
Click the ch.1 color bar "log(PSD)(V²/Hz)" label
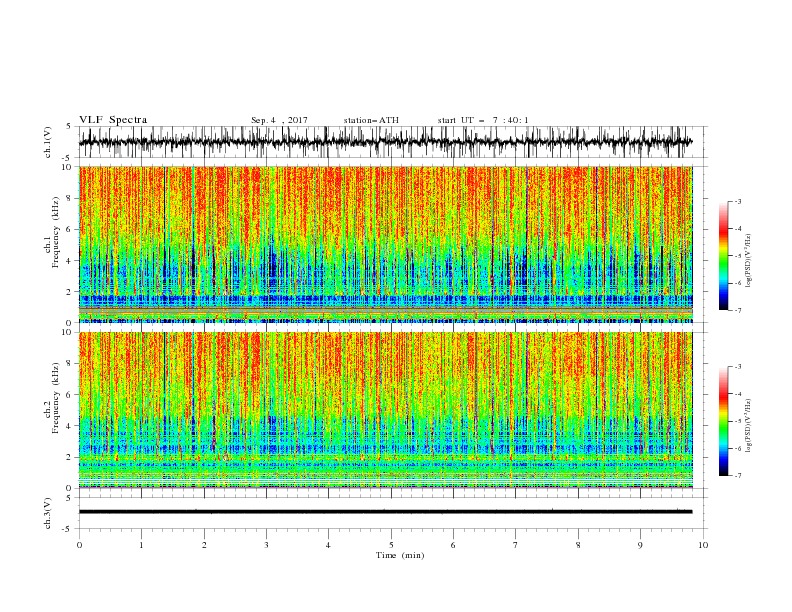[x=749, y=261]
